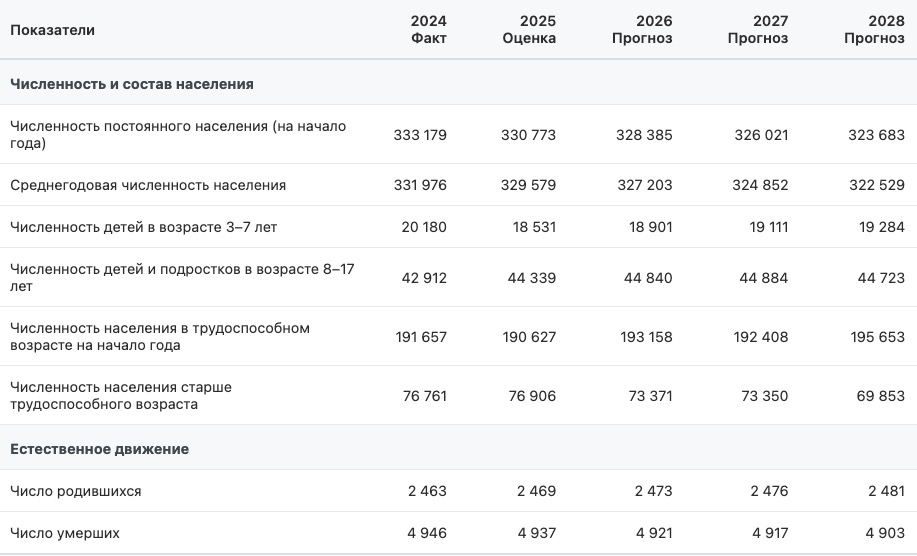Select the "2026 Прогноз" column header
The image size is (917, 556).
(642, 30)
